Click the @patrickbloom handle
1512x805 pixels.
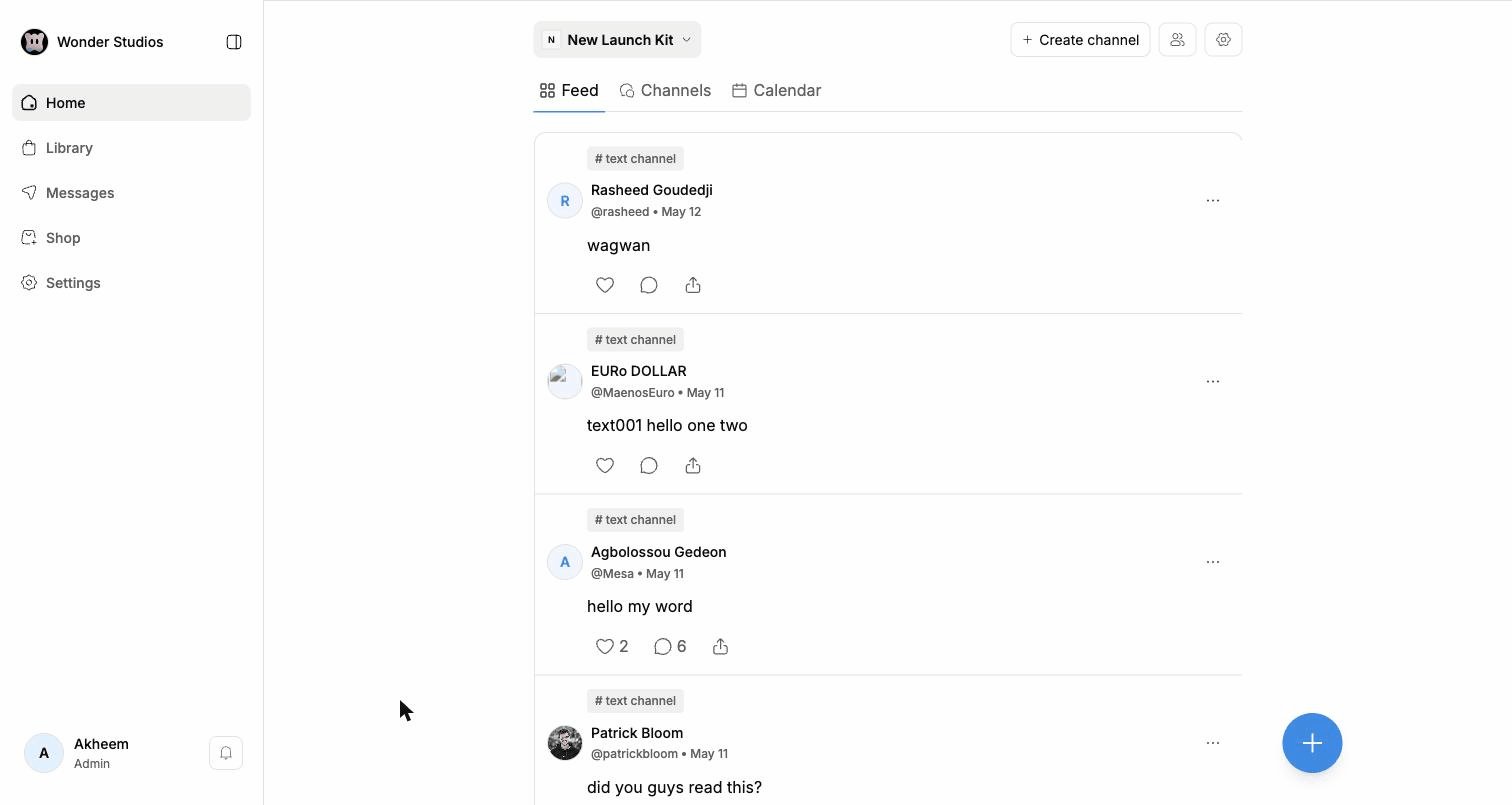point(635,754)
